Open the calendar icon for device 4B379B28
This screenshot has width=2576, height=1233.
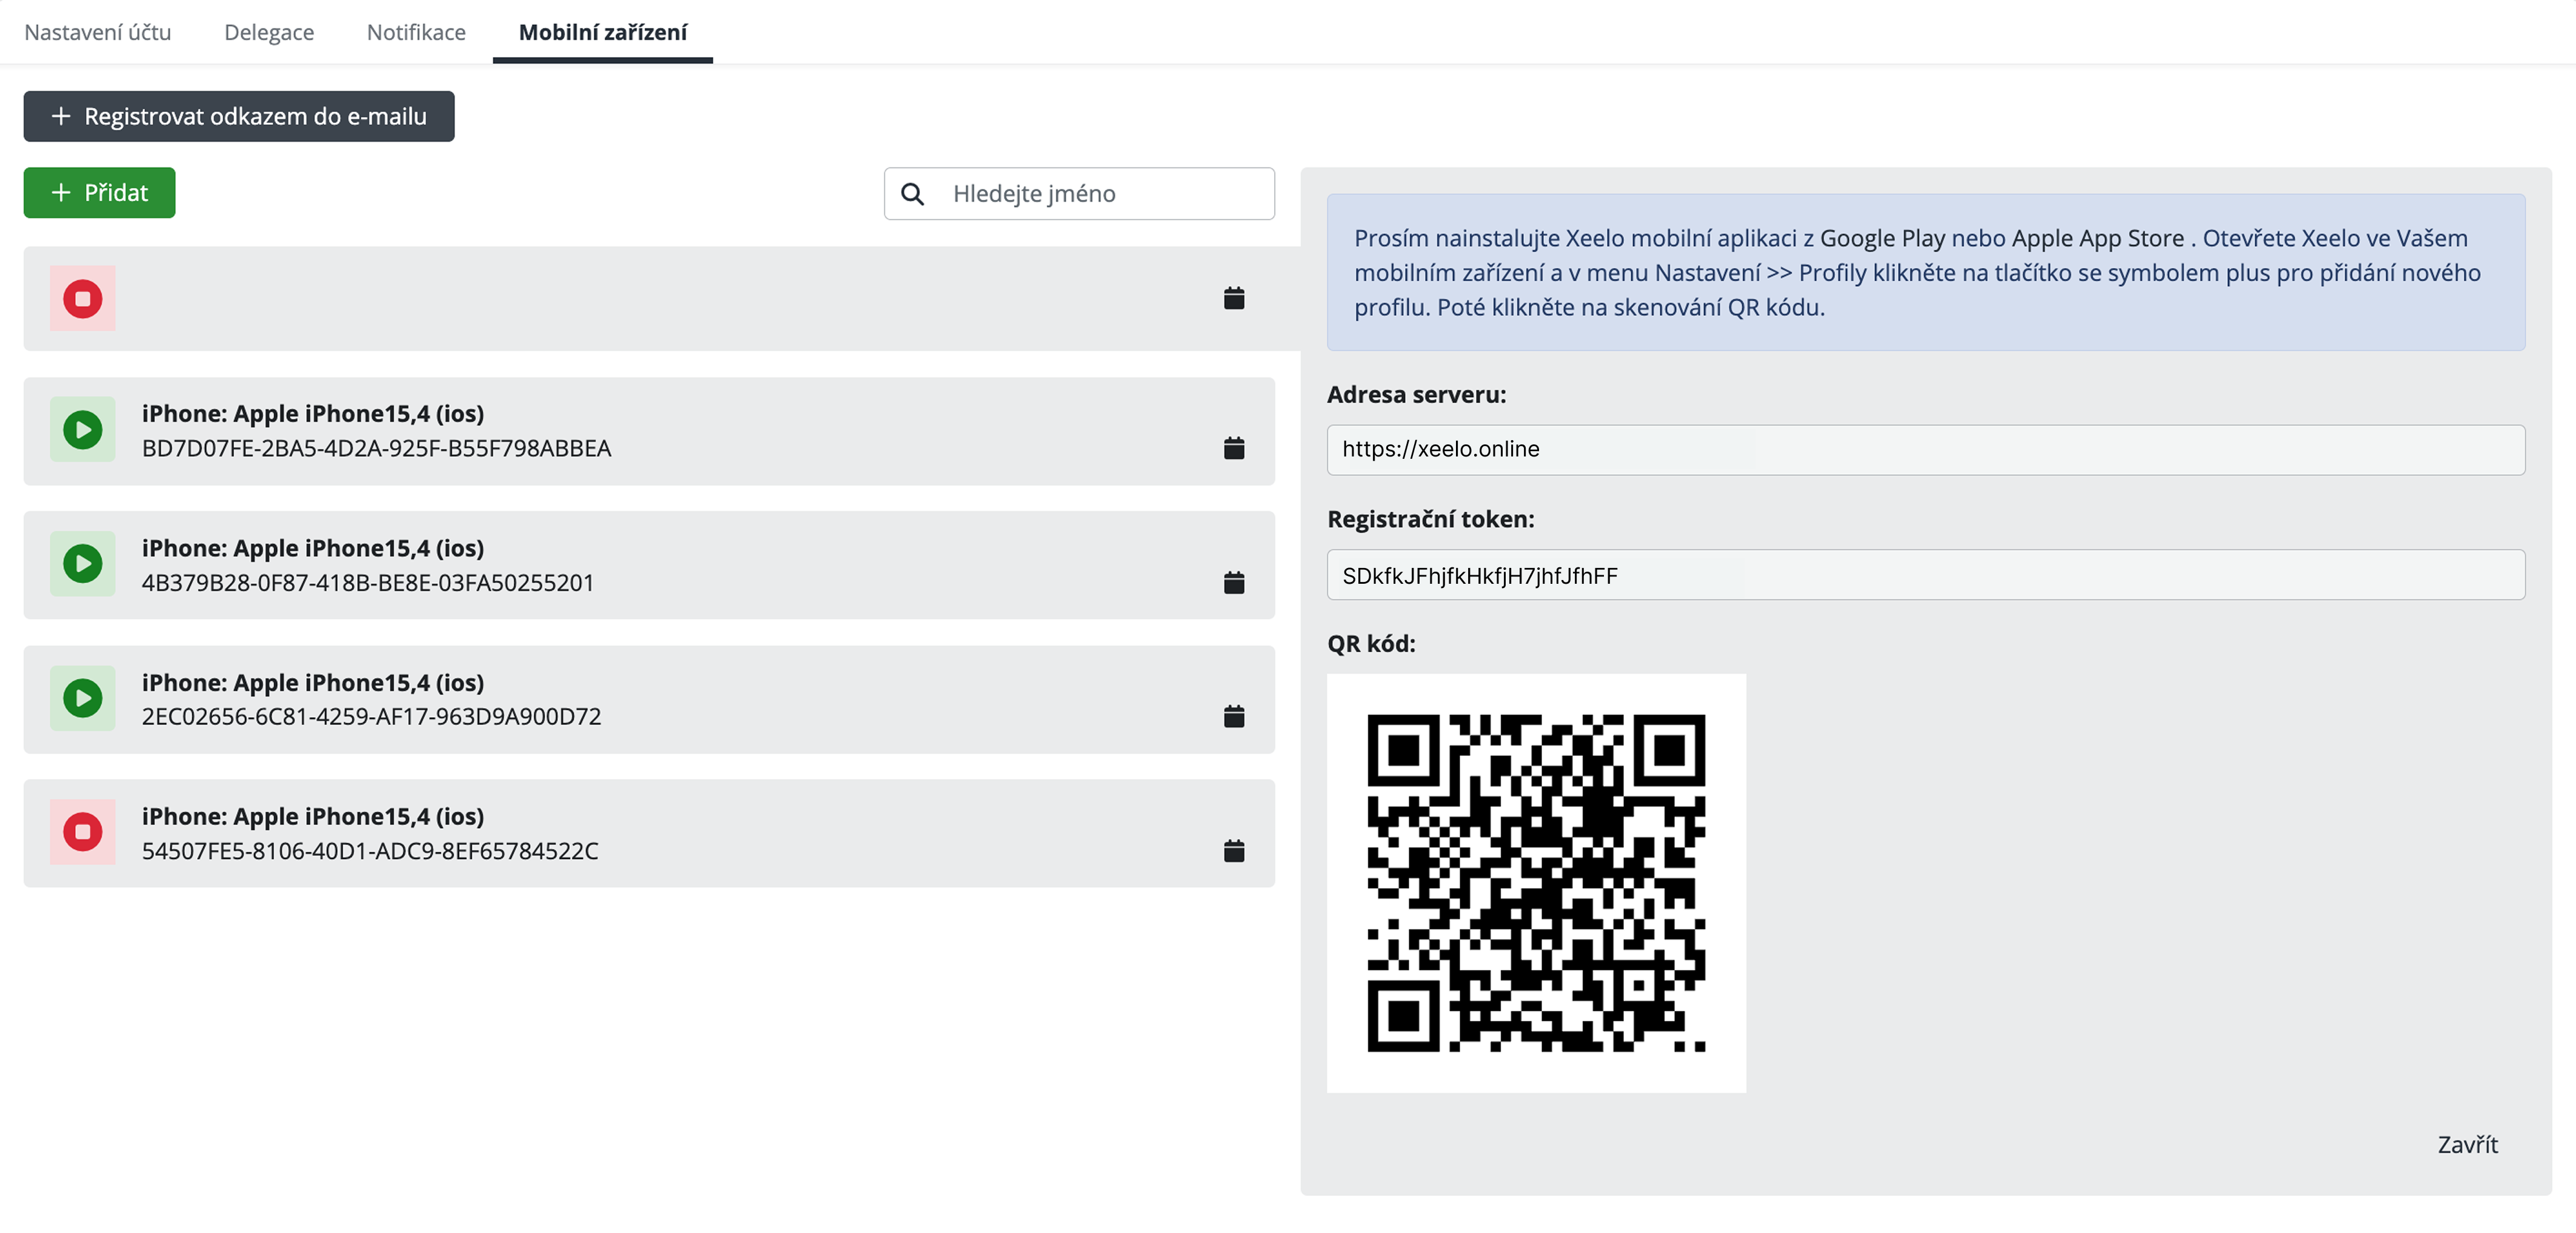1234,582
